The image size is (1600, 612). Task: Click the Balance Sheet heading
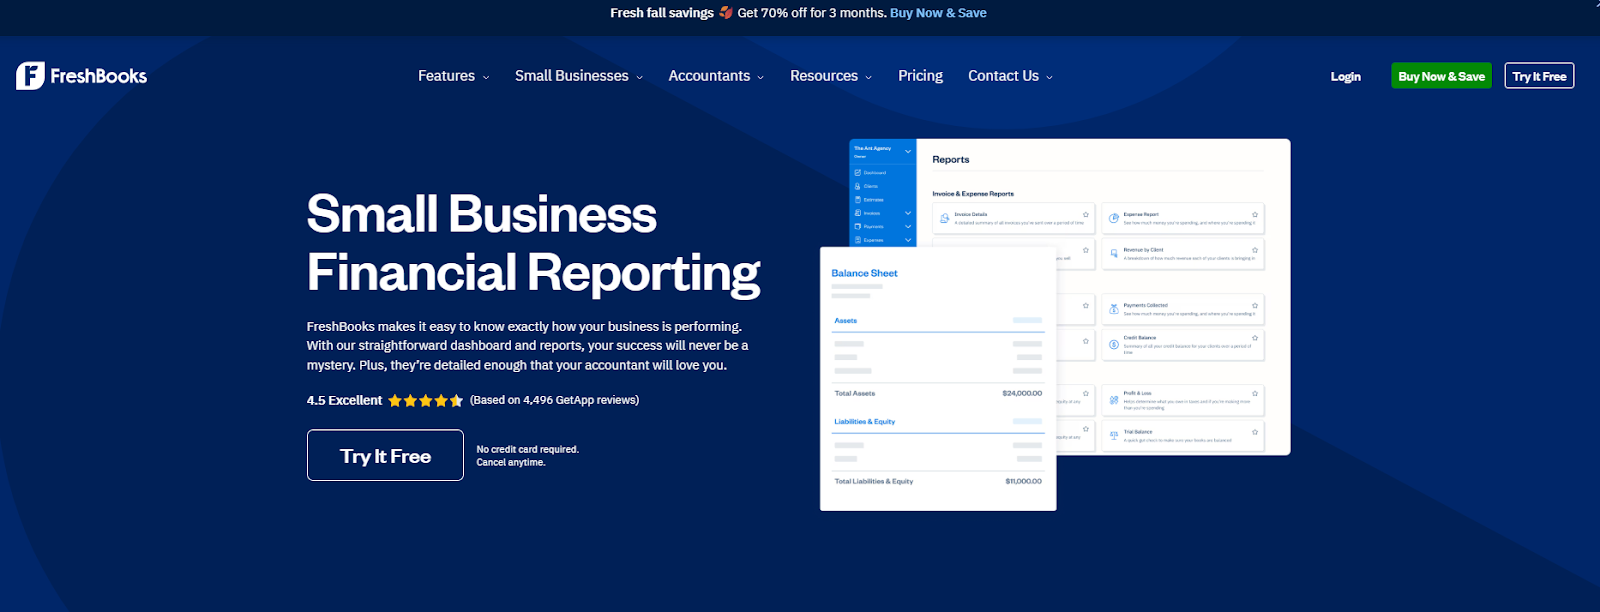click(x=864, y=273)
